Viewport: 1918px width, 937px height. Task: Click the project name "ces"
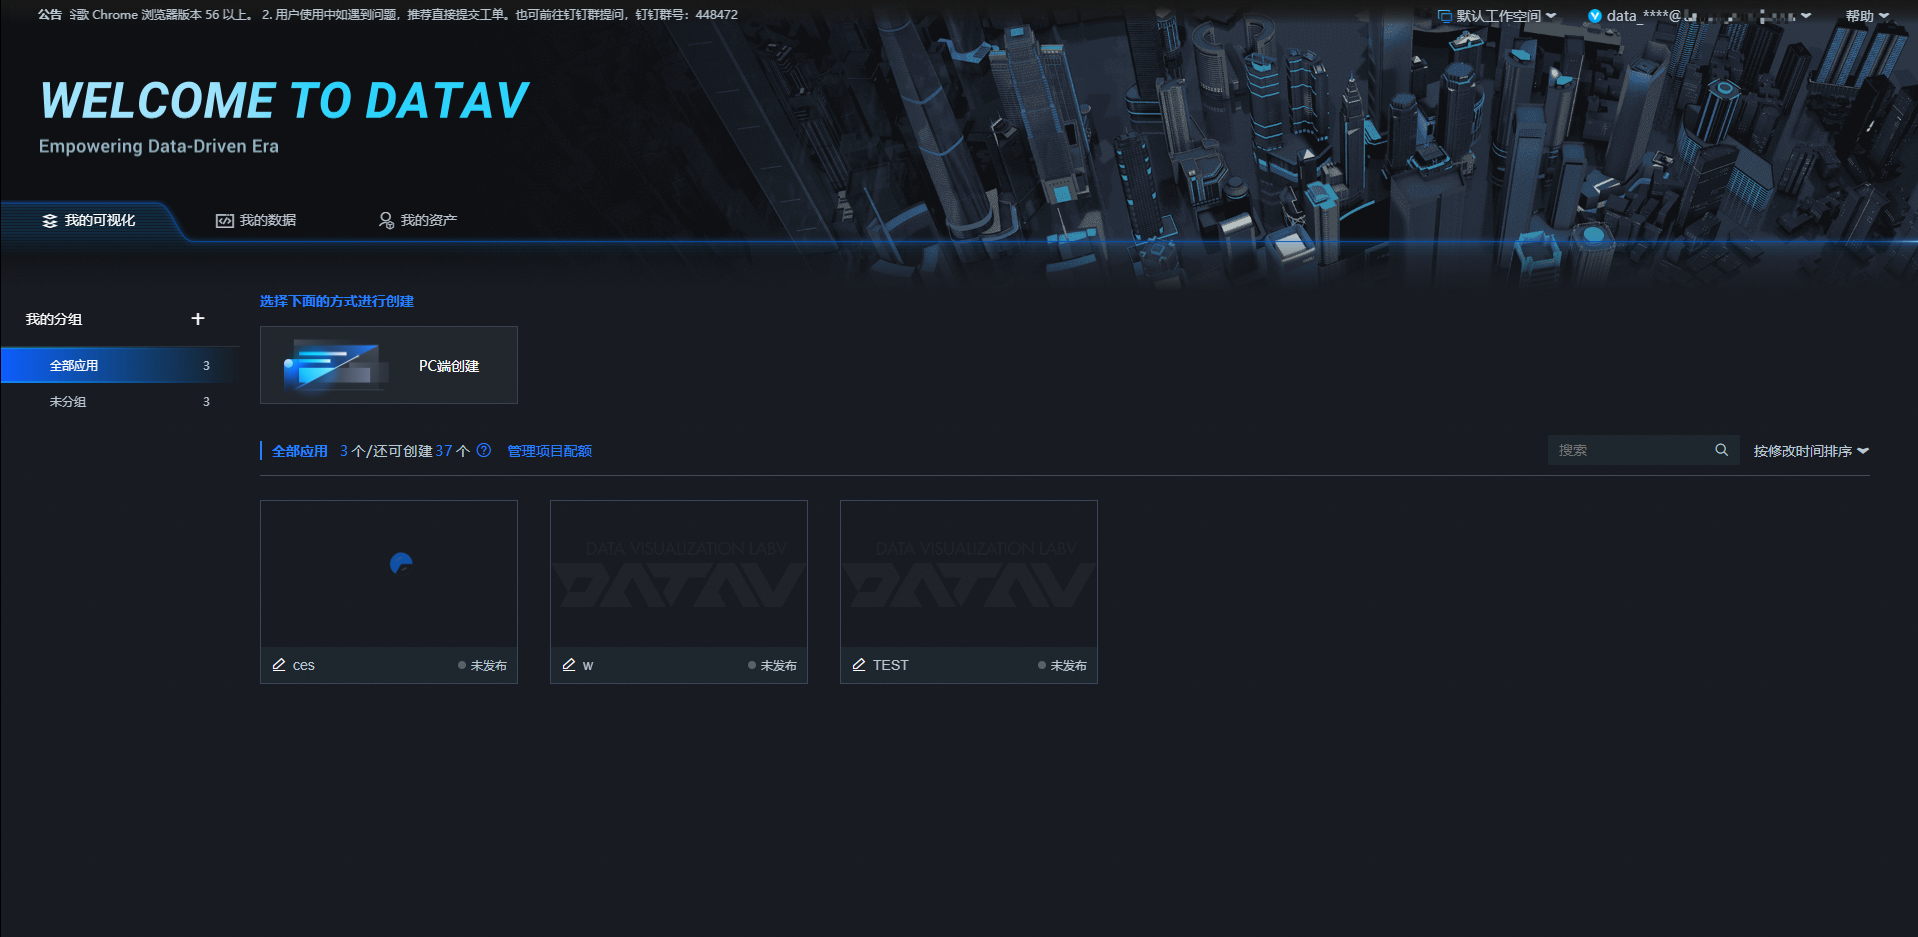pyautogui.click(x=304, y=665)
